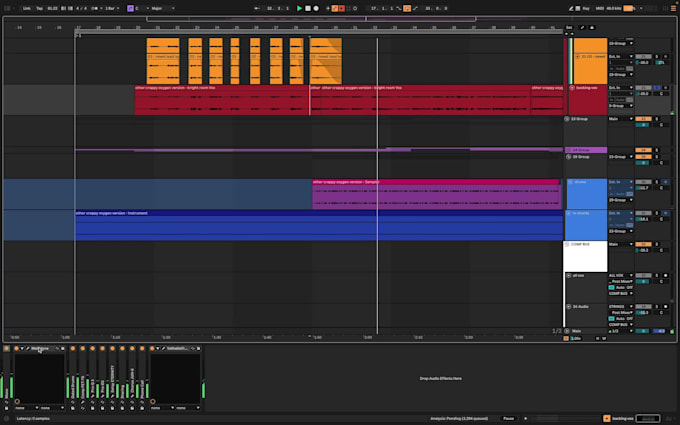Arm the all vox track
This screenshot has height=425, width=680.
pos(666,275)
